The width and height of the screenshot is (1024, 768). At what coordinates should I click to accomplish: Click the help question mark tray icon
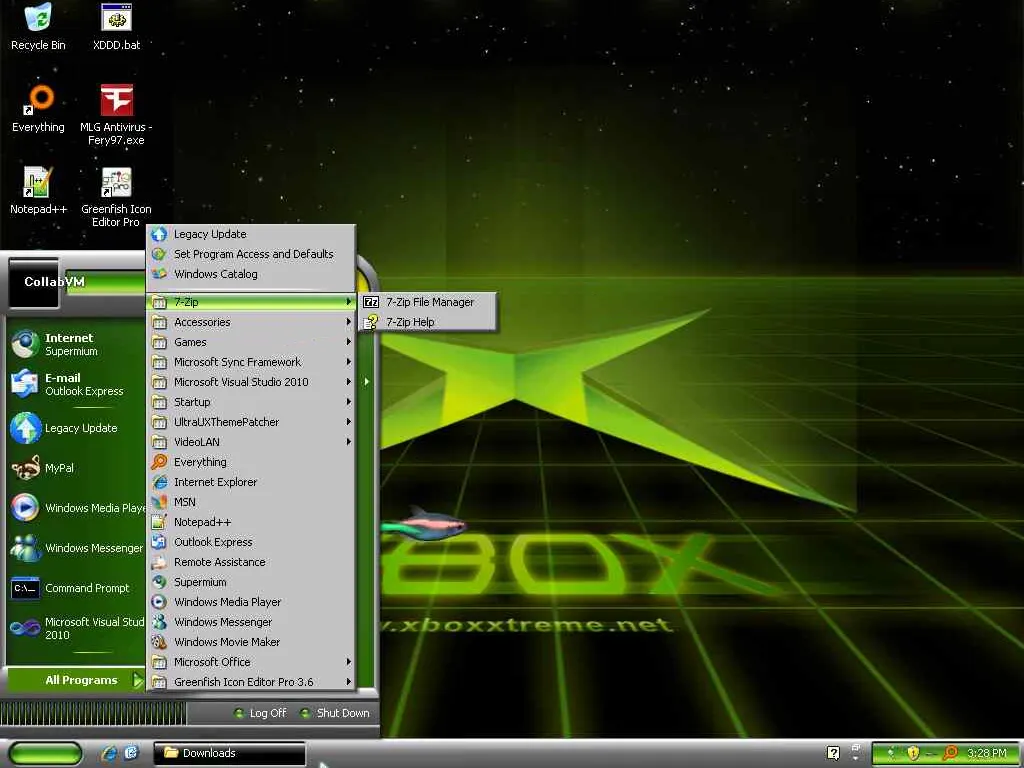[x=833, y=753]
